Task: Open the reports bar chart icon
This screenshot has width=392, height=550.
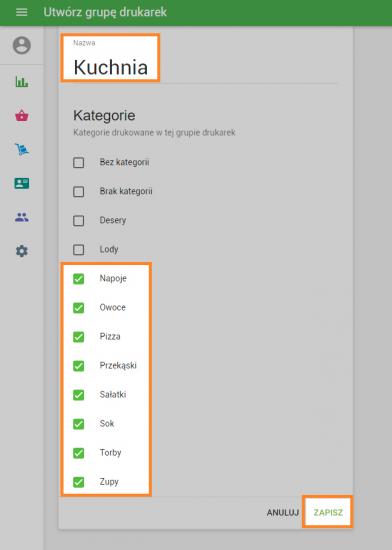Action: pos(22,82)
